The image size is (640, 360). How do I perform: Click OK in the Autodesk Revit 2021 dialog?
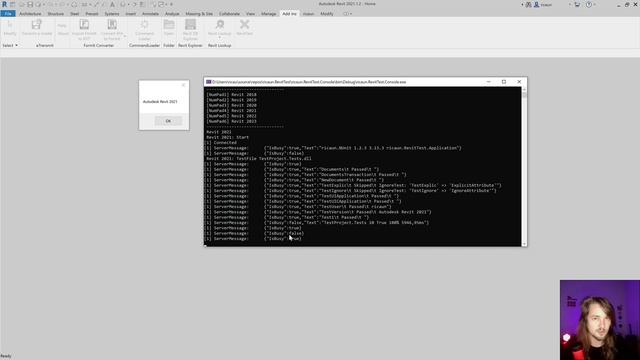coord(168,121)
